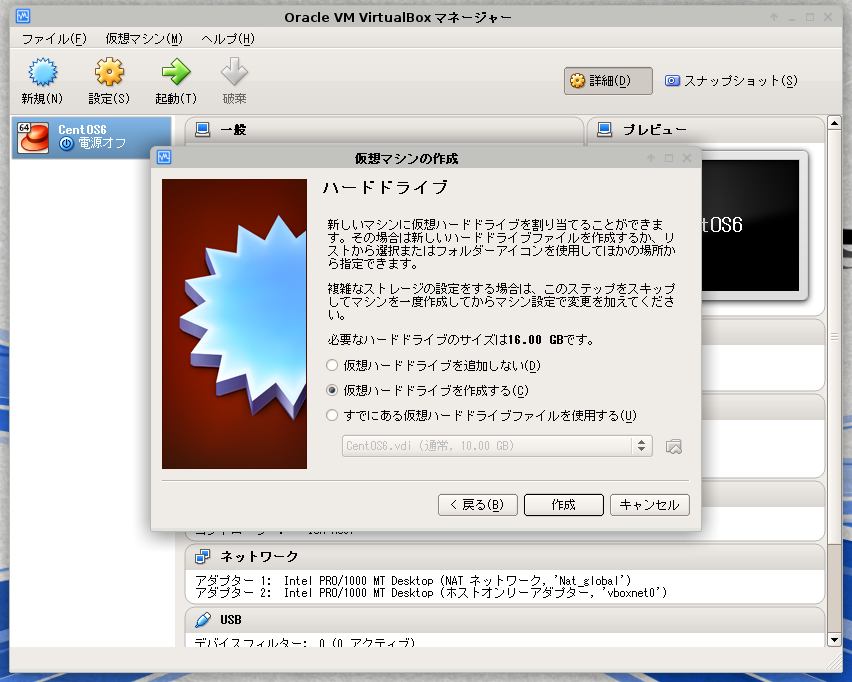
Task: Open Settings (設定) gear toolbar icon
Action: point(109,72)
